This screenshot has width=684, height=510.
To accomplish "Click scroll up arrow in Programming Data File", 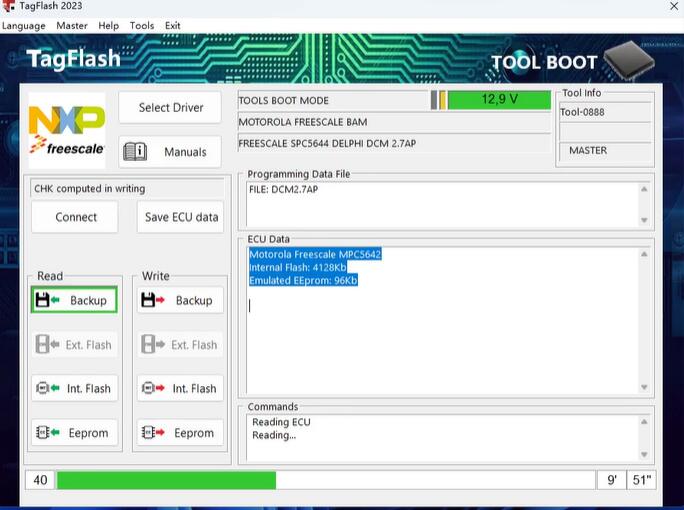I will tap(644, 189).
